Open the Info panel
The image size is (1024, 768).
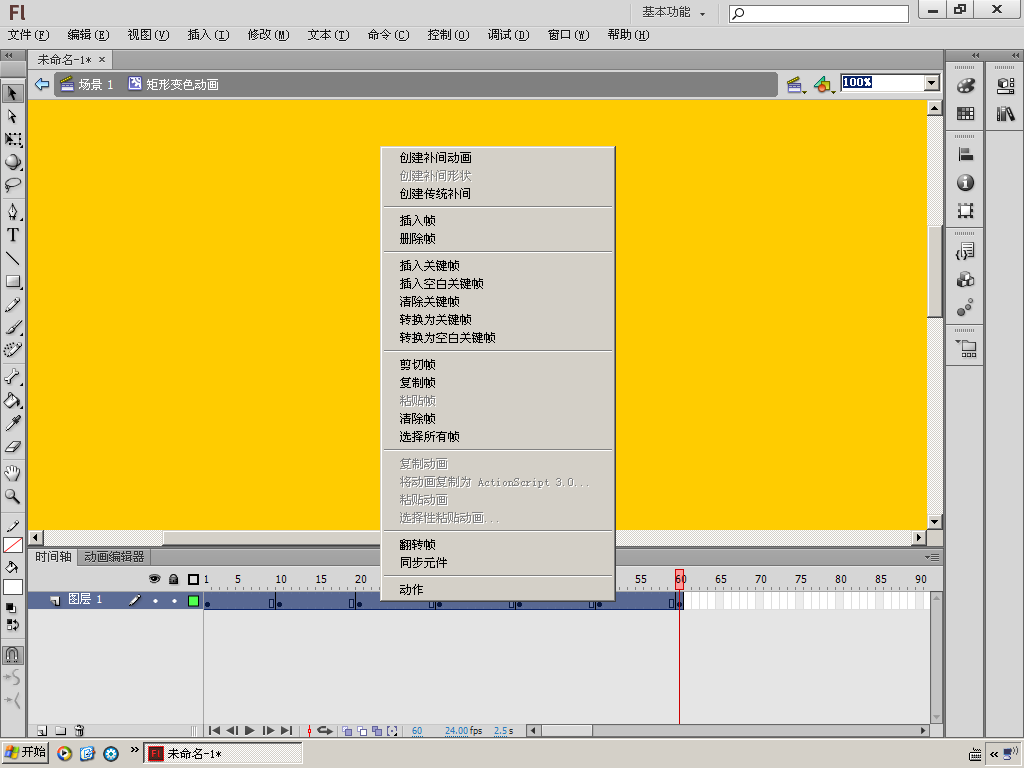(965, 183)
